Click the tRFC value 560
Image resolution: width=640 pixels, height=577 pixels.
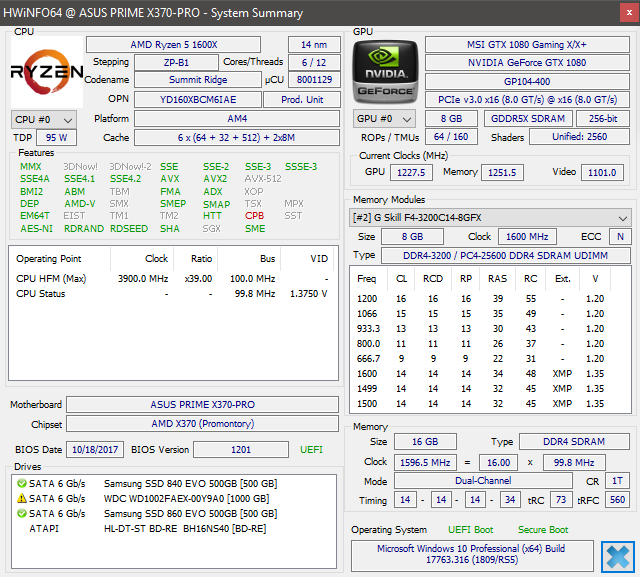coord(617,500)
